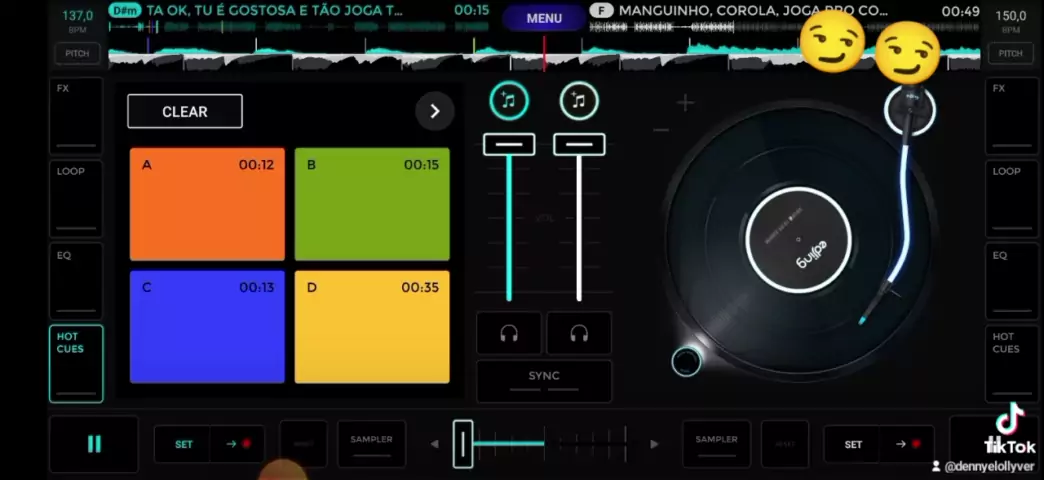Tap the left arrow beside the crossfader
Viewport: 1044px width, 480px height.
435,444
